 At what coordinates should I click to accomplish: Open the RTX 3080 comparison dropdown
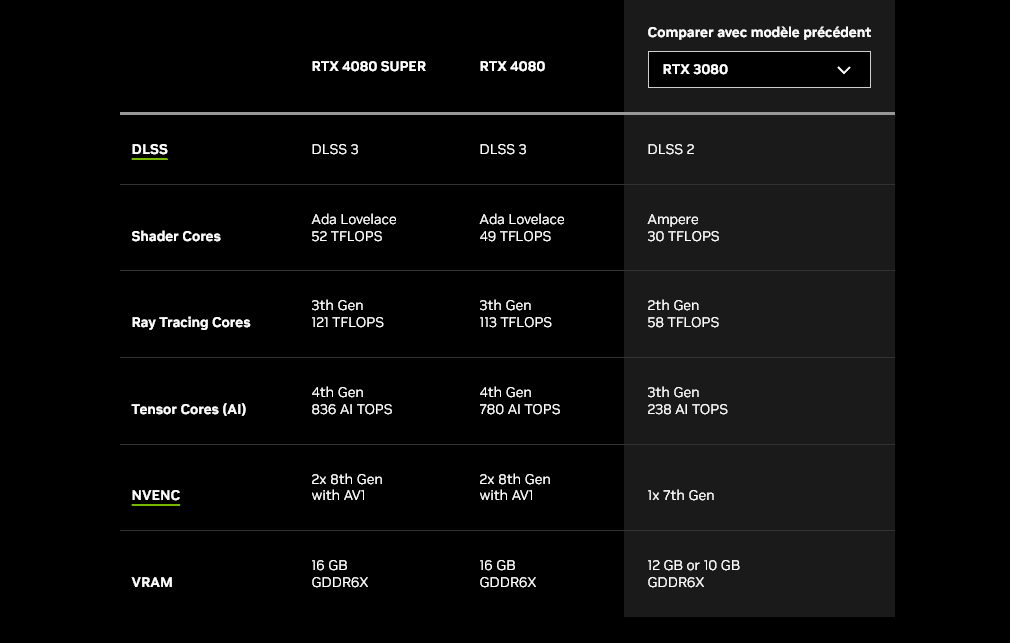pyautogui.click(x=759, y=70)
